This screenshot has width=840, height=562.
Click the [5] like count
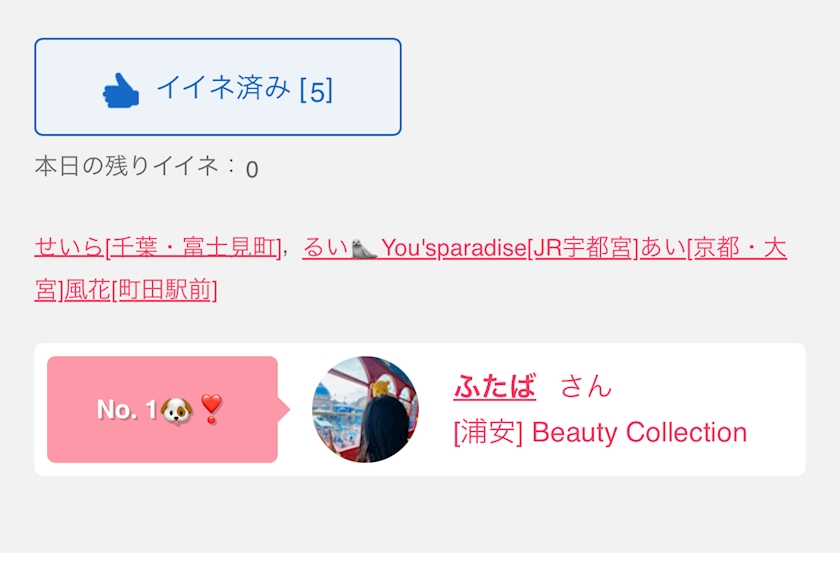click(x=316, y=91)
